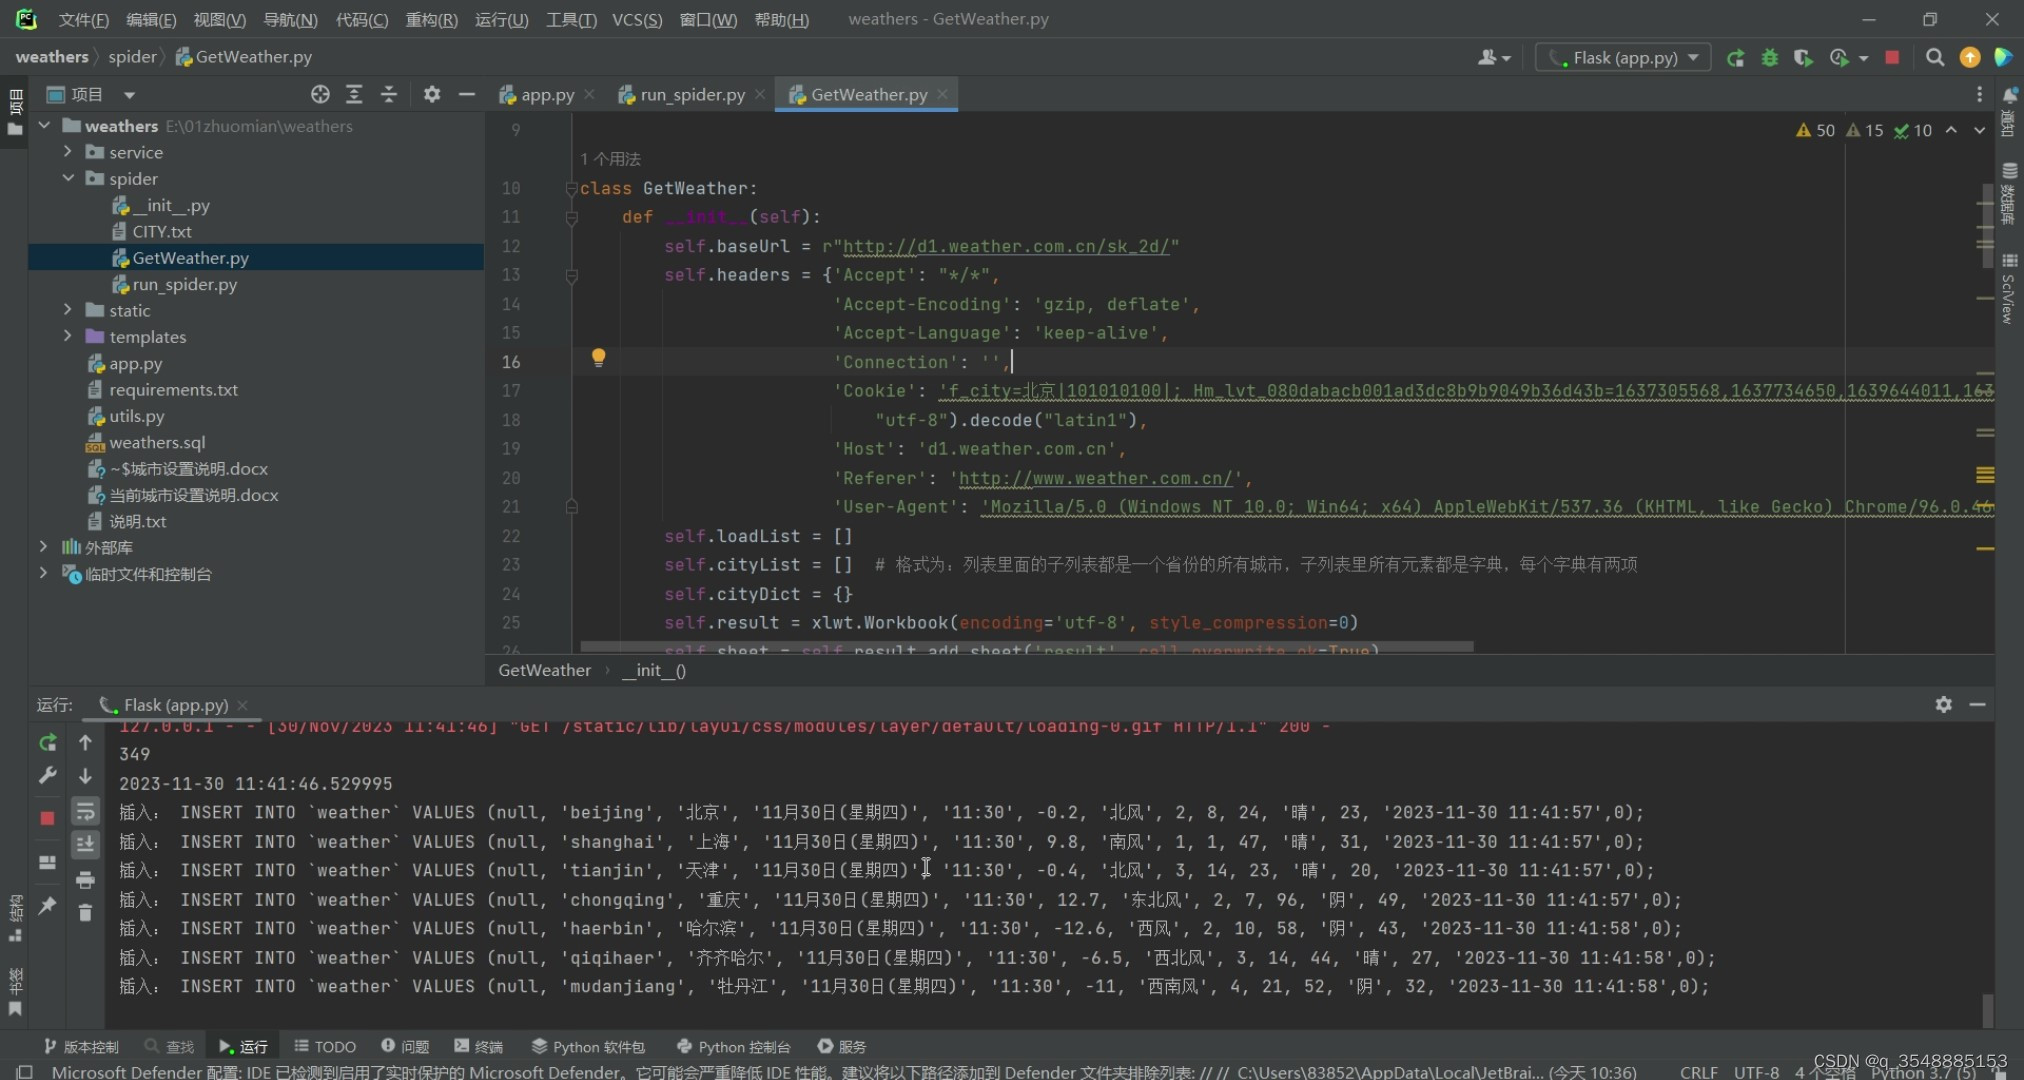Expand the templates folder
This screenshot has width=2024, height=1080.
click(67, 336)
